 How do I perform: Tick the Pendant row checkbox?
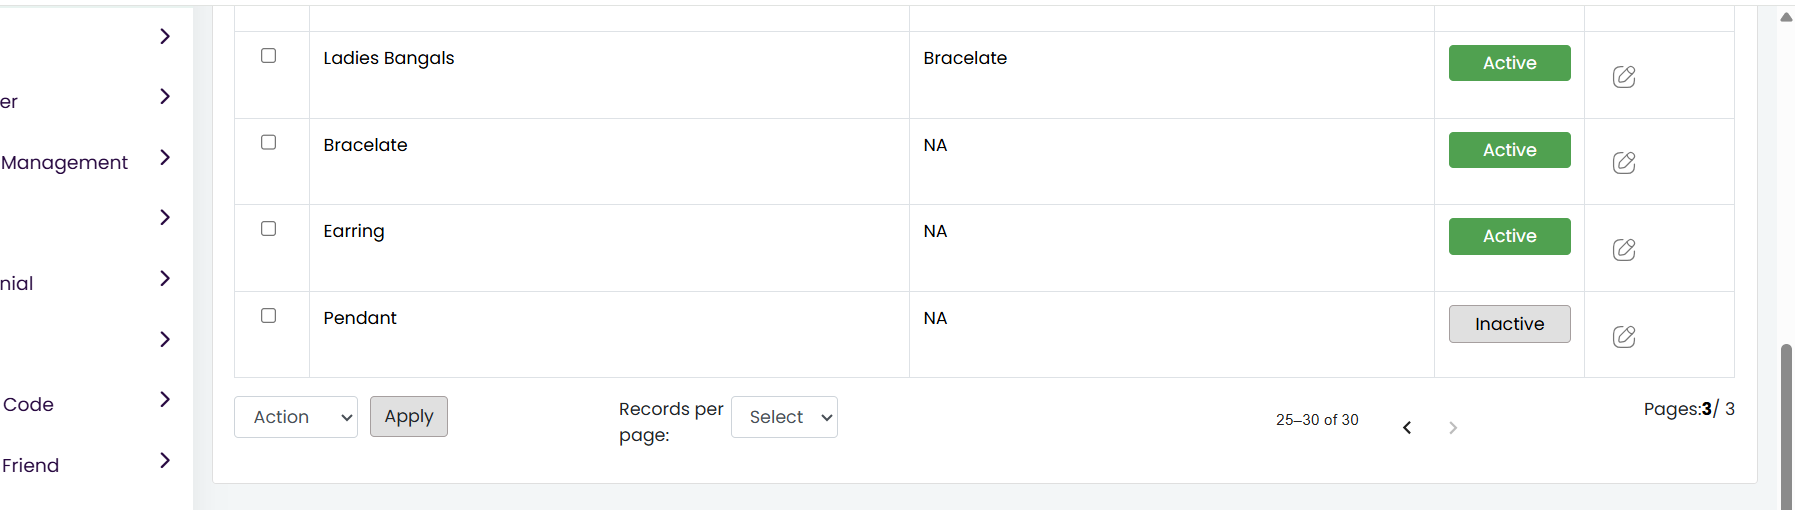click(268, 316)
